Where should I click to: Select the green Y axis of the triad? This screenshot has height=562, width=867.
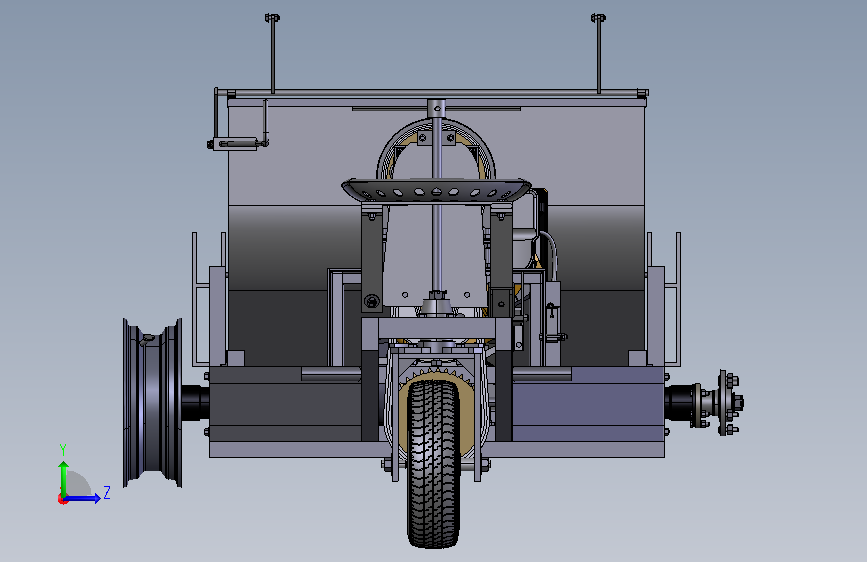(64, 479)
